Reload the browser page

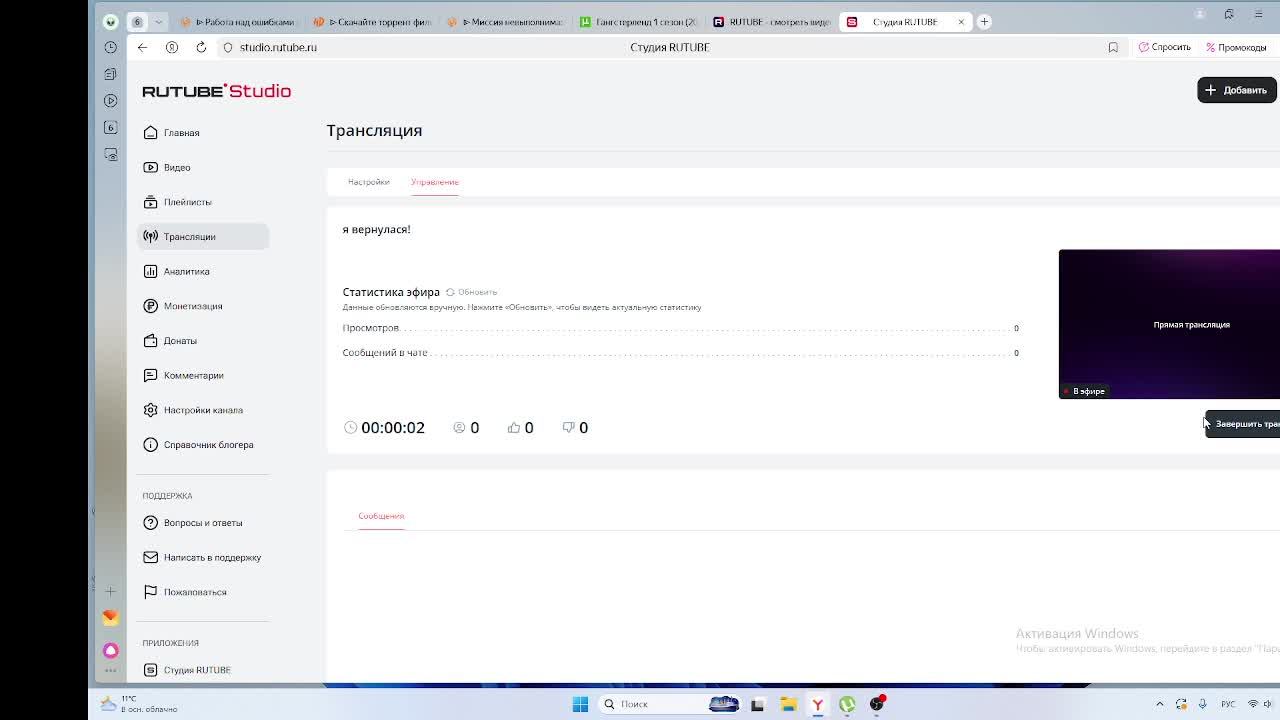tap(201, 47)
